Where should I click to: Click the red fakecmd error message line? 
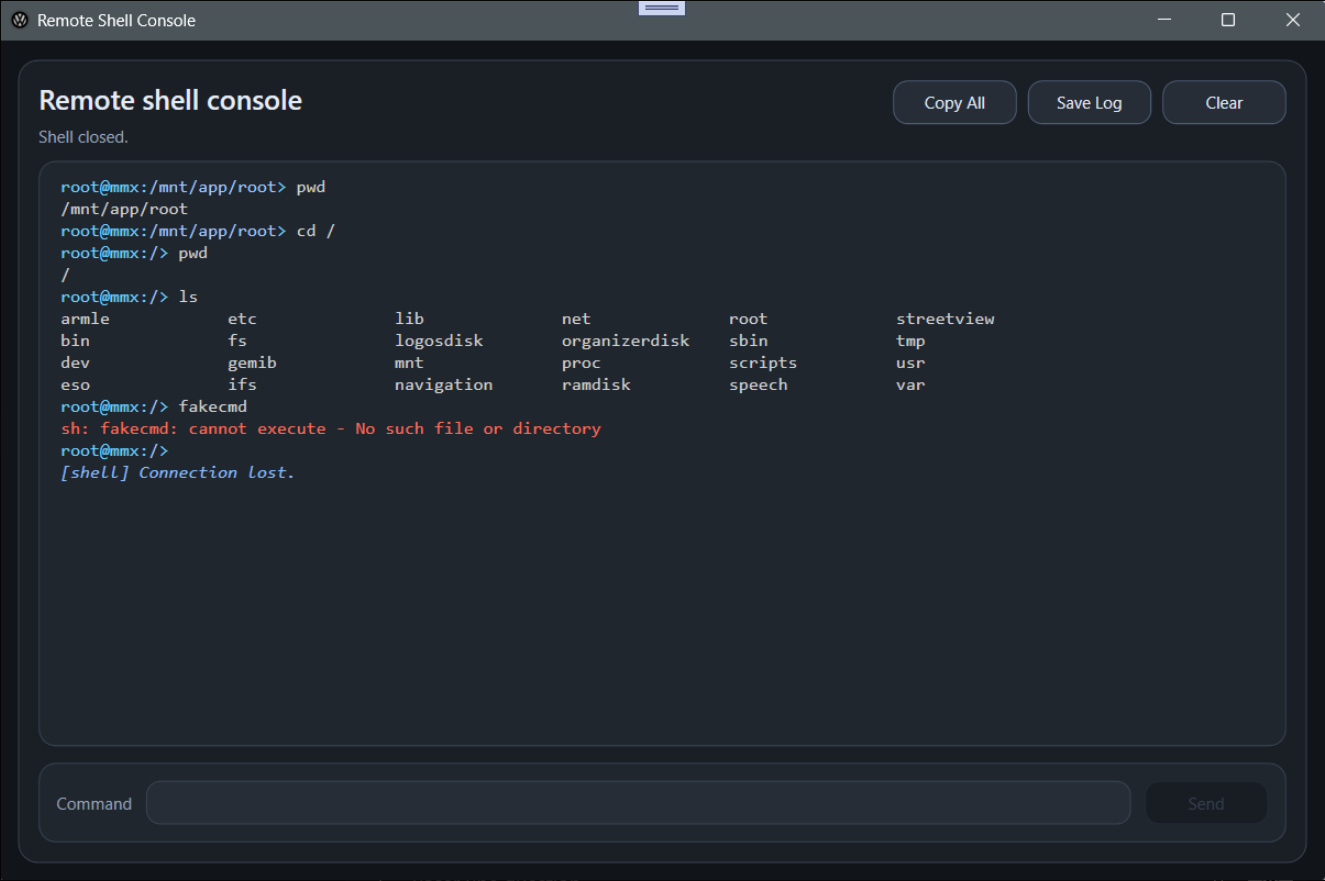point(330,428)
